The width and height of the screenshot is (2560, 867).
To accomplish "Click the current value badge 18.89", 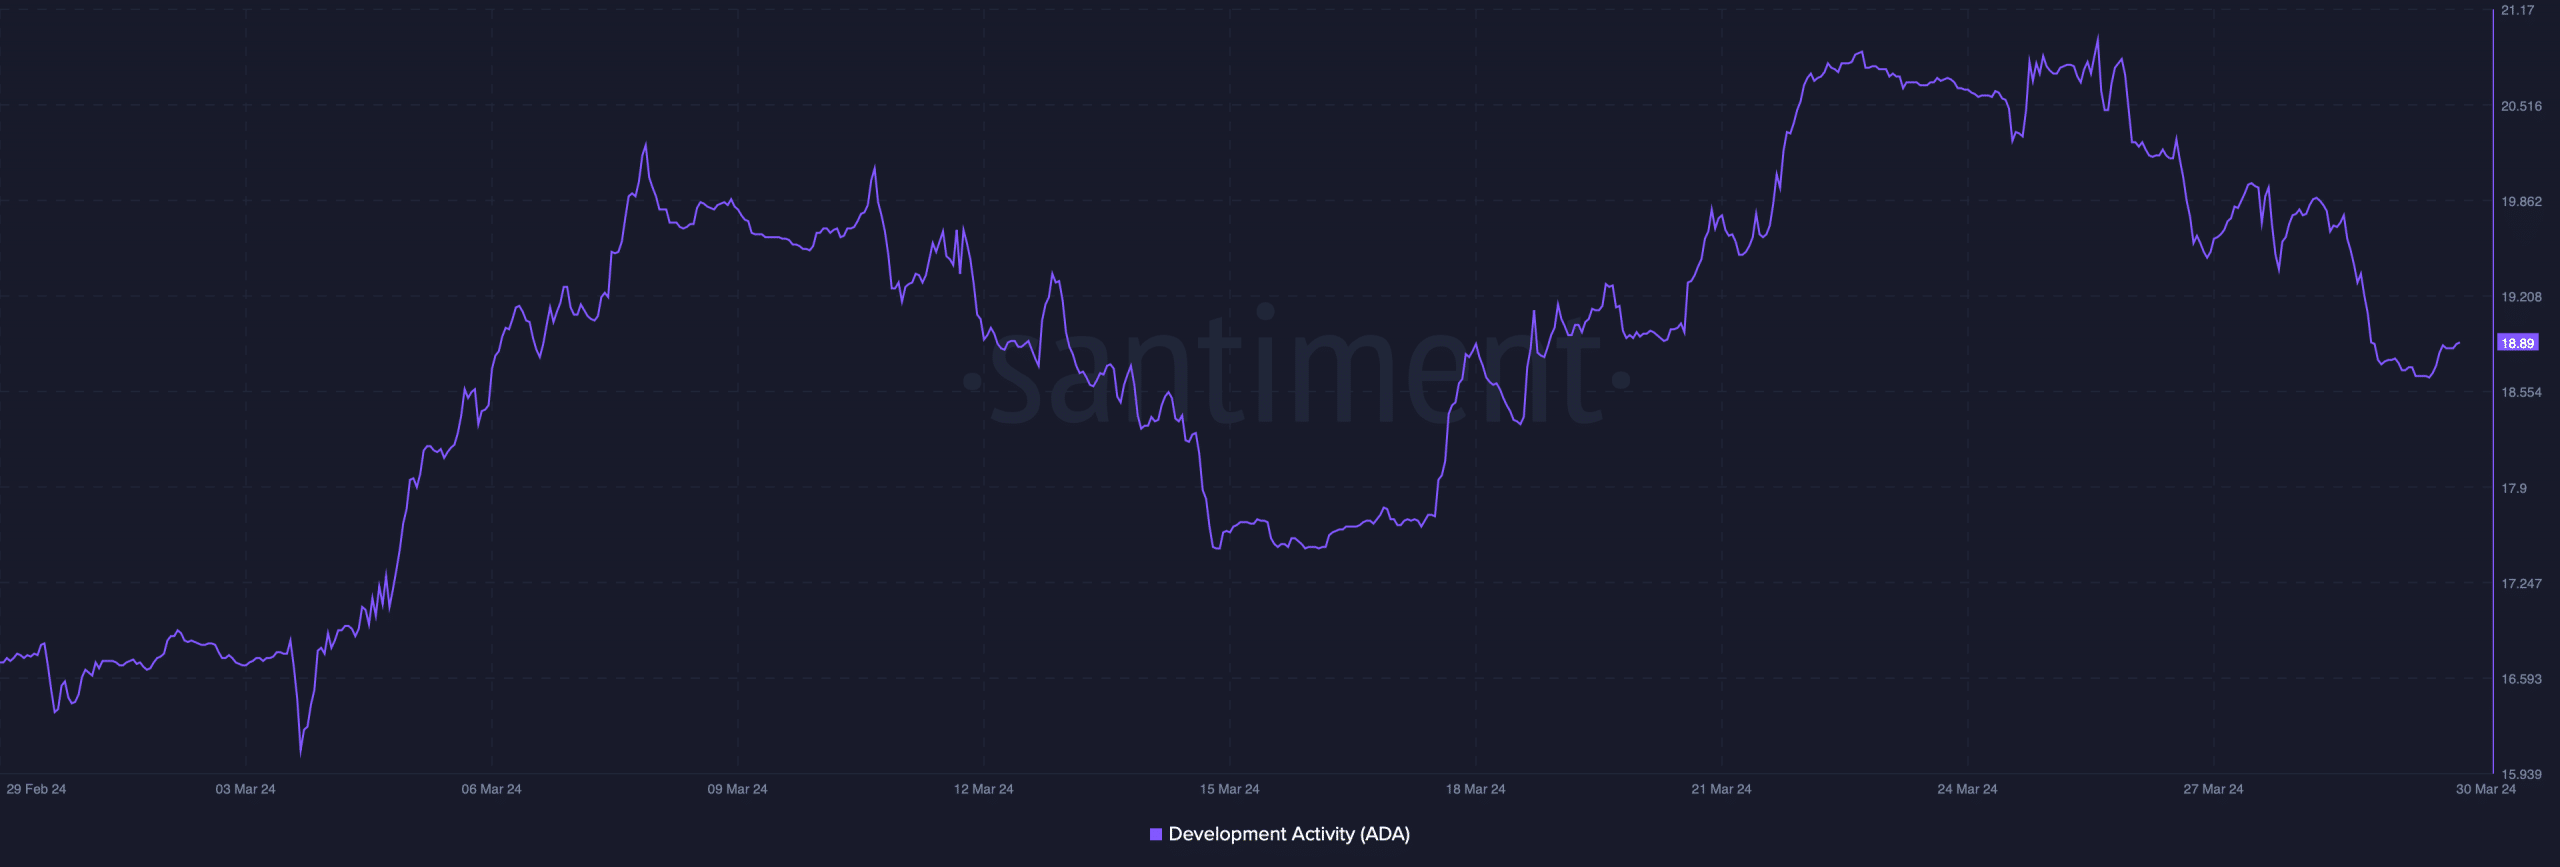I will [2517, 343].
